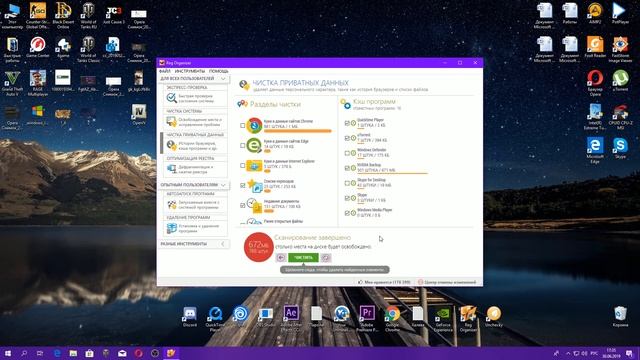
Task: Click the taskbar clock and date
Action: (611, 353)
